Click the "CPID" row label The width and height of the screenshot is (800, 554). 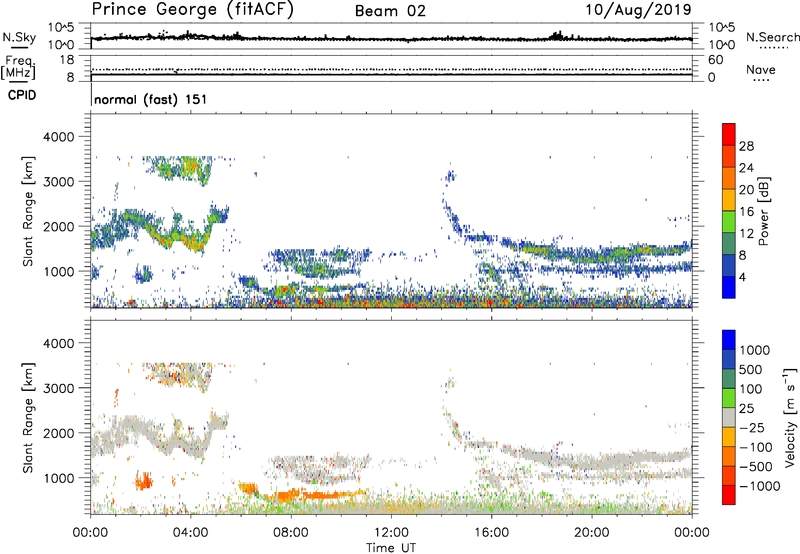22,95
